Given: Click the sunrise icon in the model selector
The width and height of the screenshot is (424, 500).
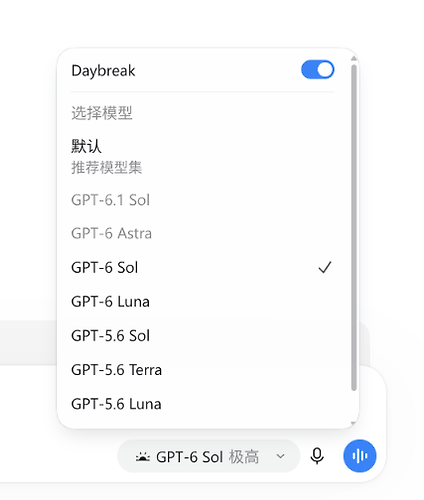Looking at the screenshot, I should [143, 456].
